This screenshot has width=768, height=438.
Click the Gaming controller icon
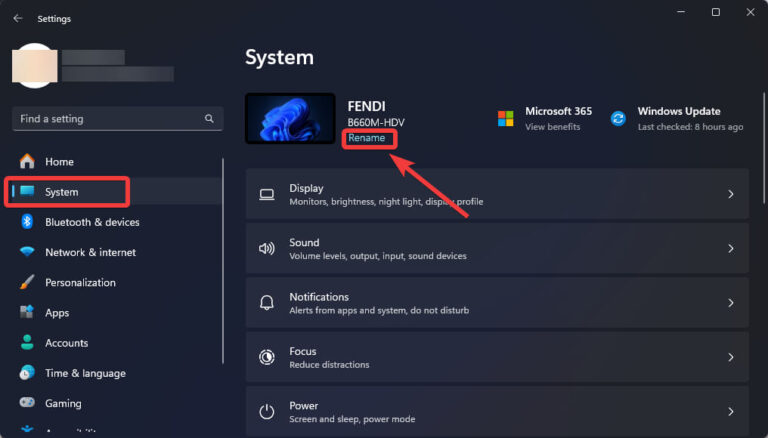[x=27, y=403]
